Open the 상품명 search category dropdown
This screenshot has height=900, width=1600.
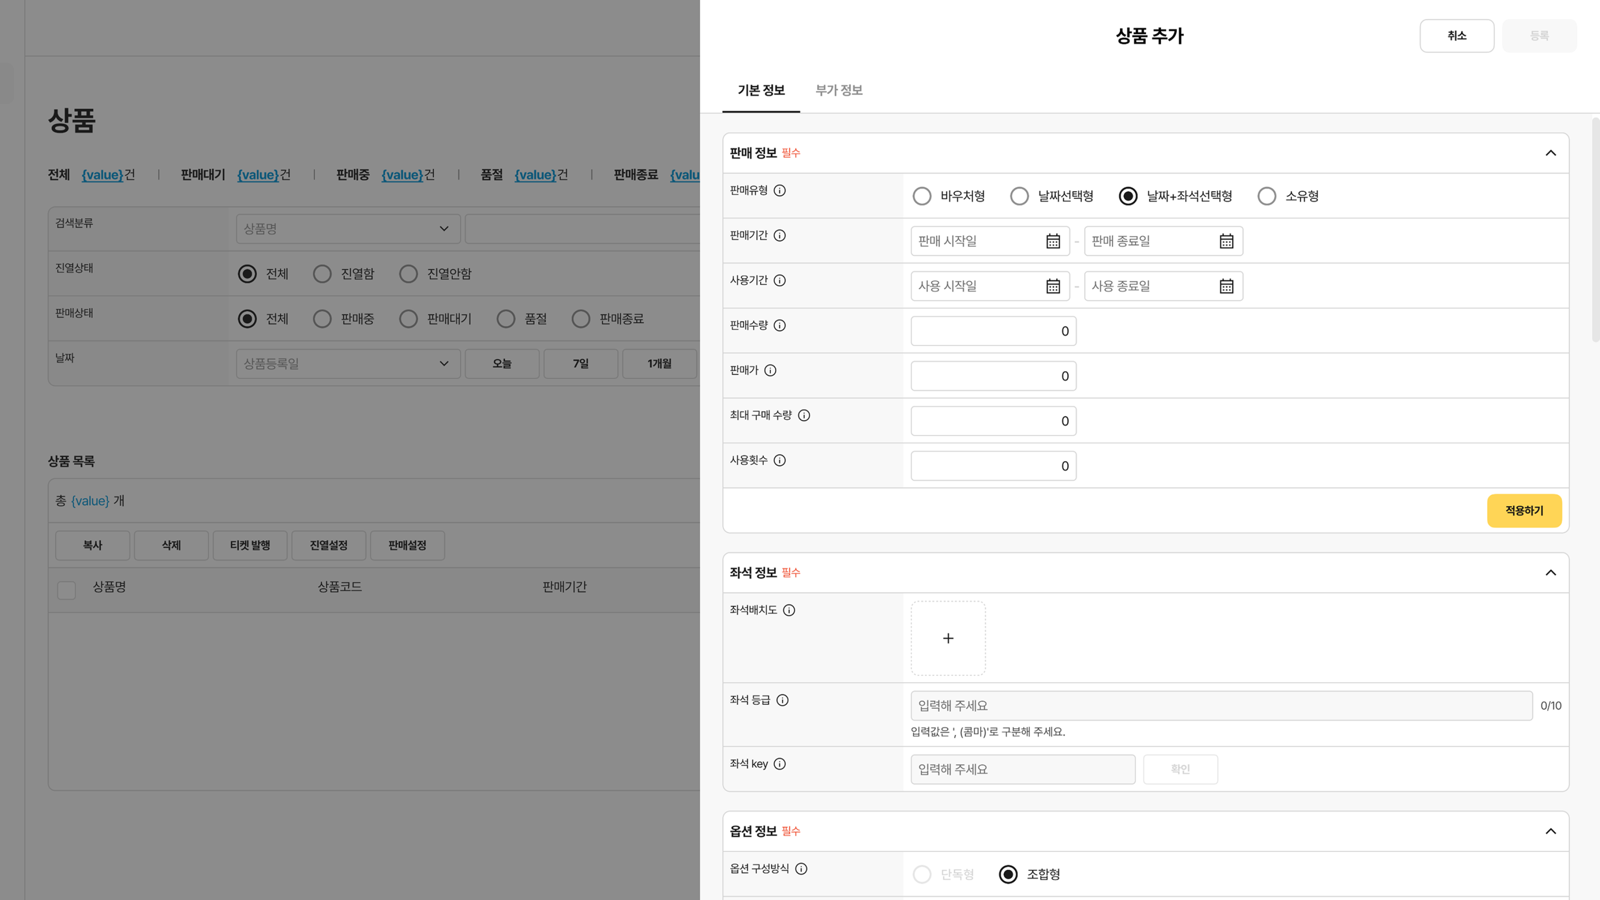(x=348, y=229)
